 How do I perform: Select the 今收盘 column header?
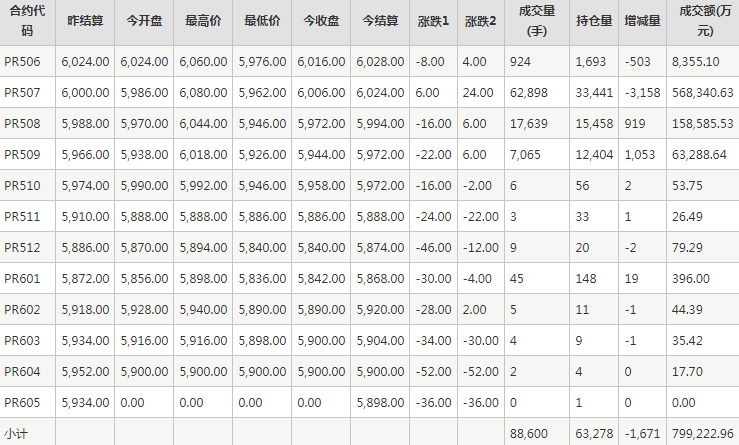tap(321, 21)
